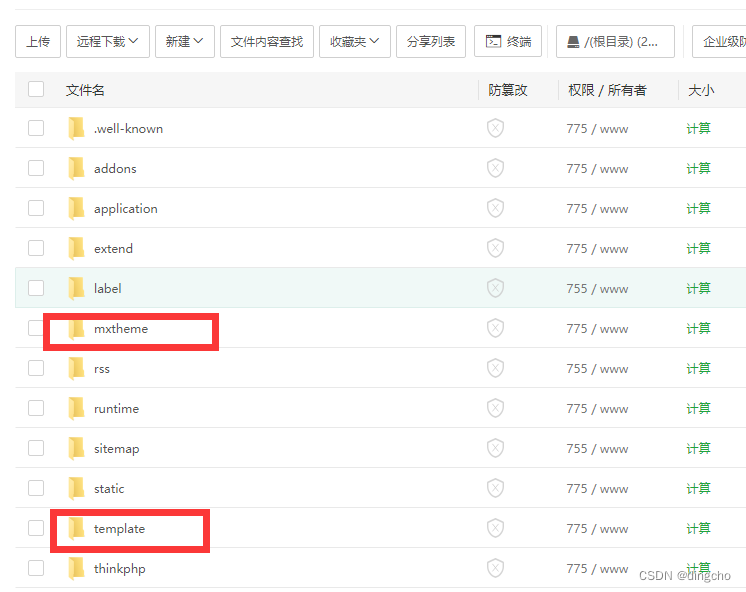Screen dimensions: 746x592
Task: Open the template folder name link
Action: tap(119, 528)
